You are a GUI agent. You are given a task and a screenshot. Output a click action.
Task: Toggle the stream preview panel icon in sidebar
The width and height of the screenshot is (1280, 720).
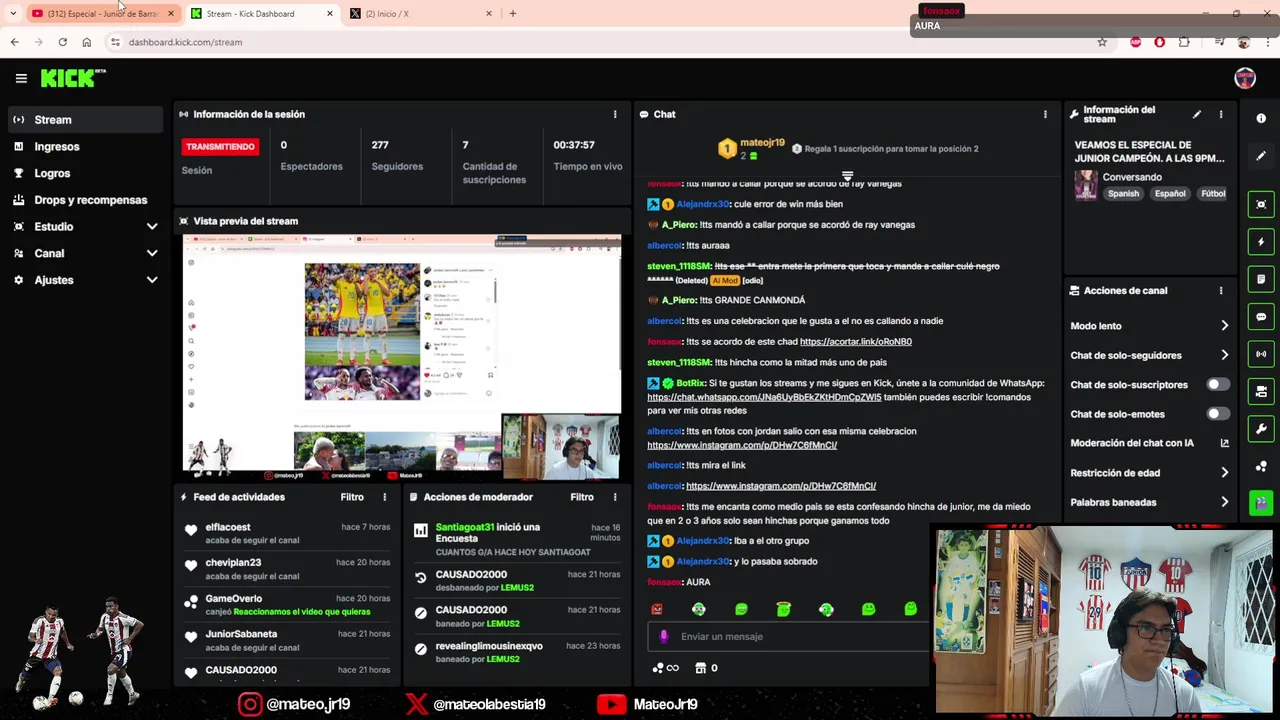tap(1261, 204)
